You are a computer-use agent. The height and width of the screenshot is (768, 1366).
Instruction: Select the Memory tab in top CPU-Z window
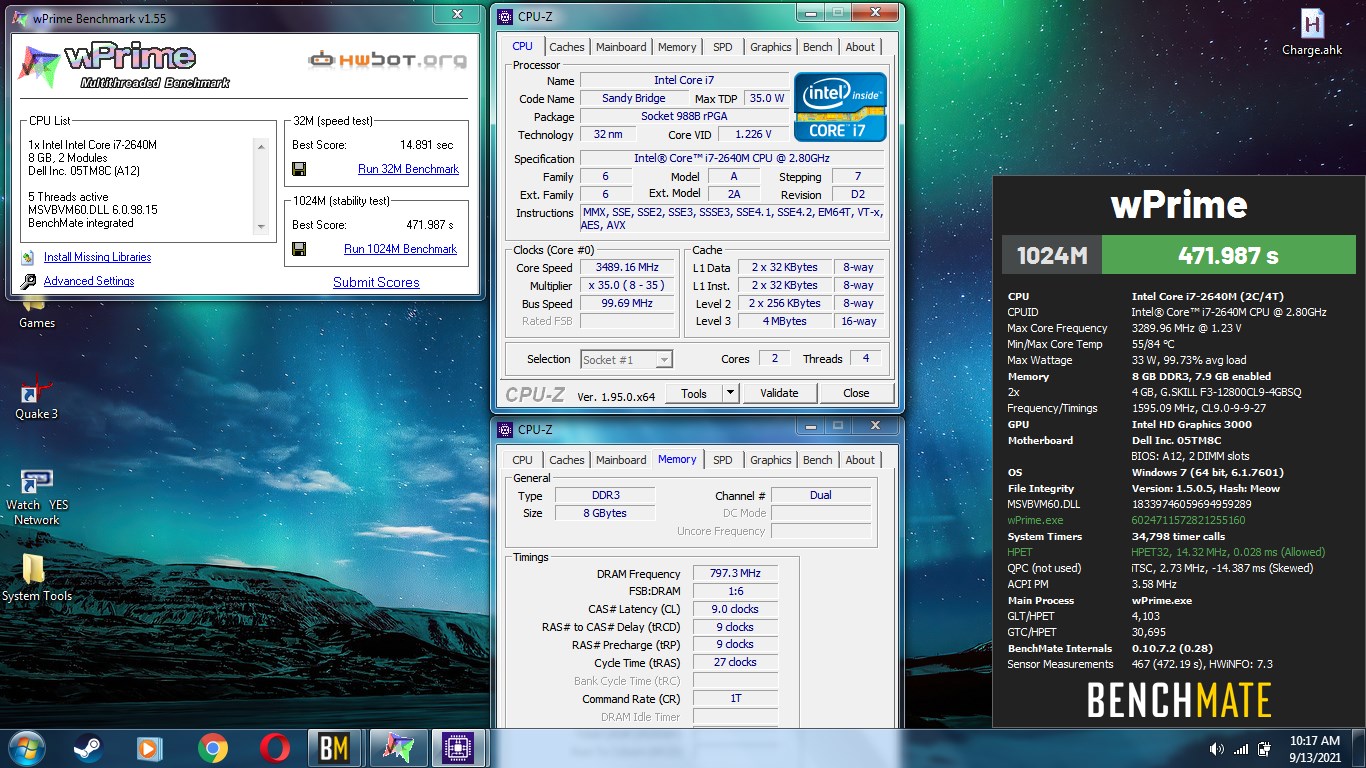pos(677,47)
